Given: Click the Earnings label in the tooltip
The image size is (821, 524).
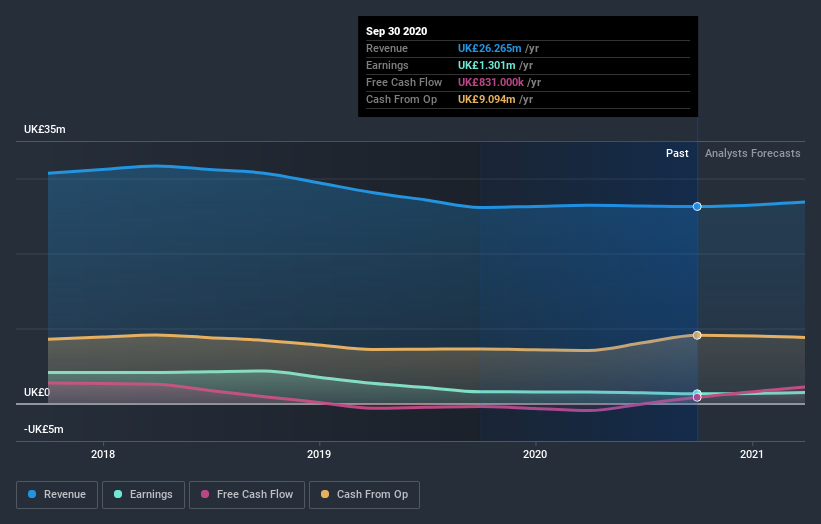Looking at the screenshot, I should (x=387, y=65).
